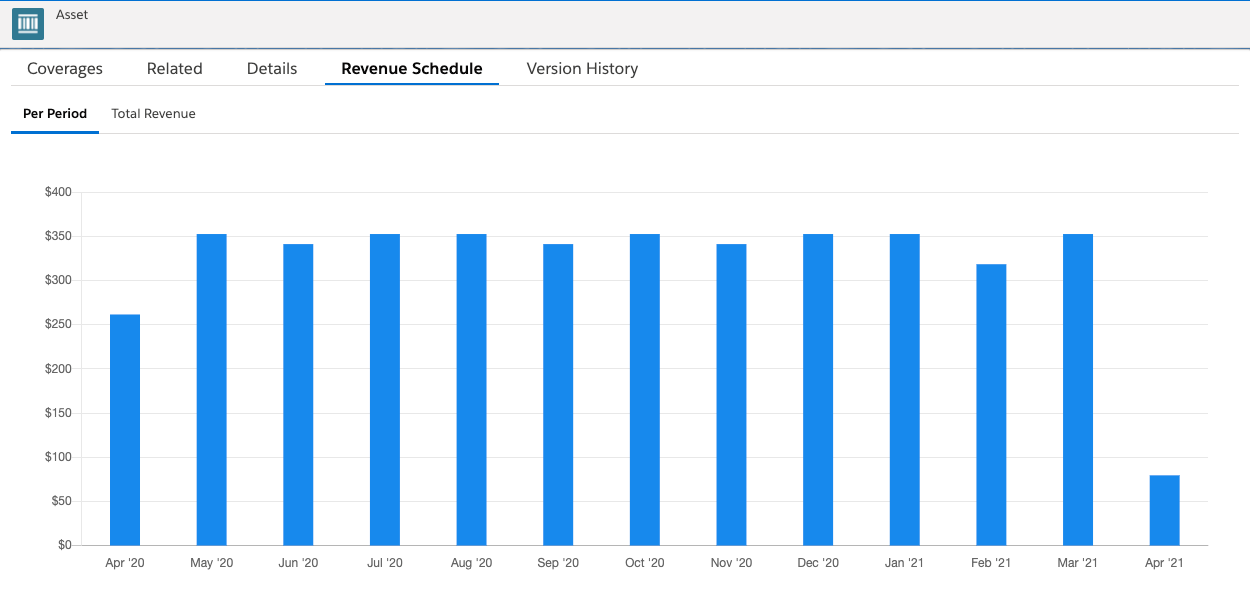Viewport: 1250px width, 597px height.
Task: Click the Asset record icon
Action: click(28, 24)
